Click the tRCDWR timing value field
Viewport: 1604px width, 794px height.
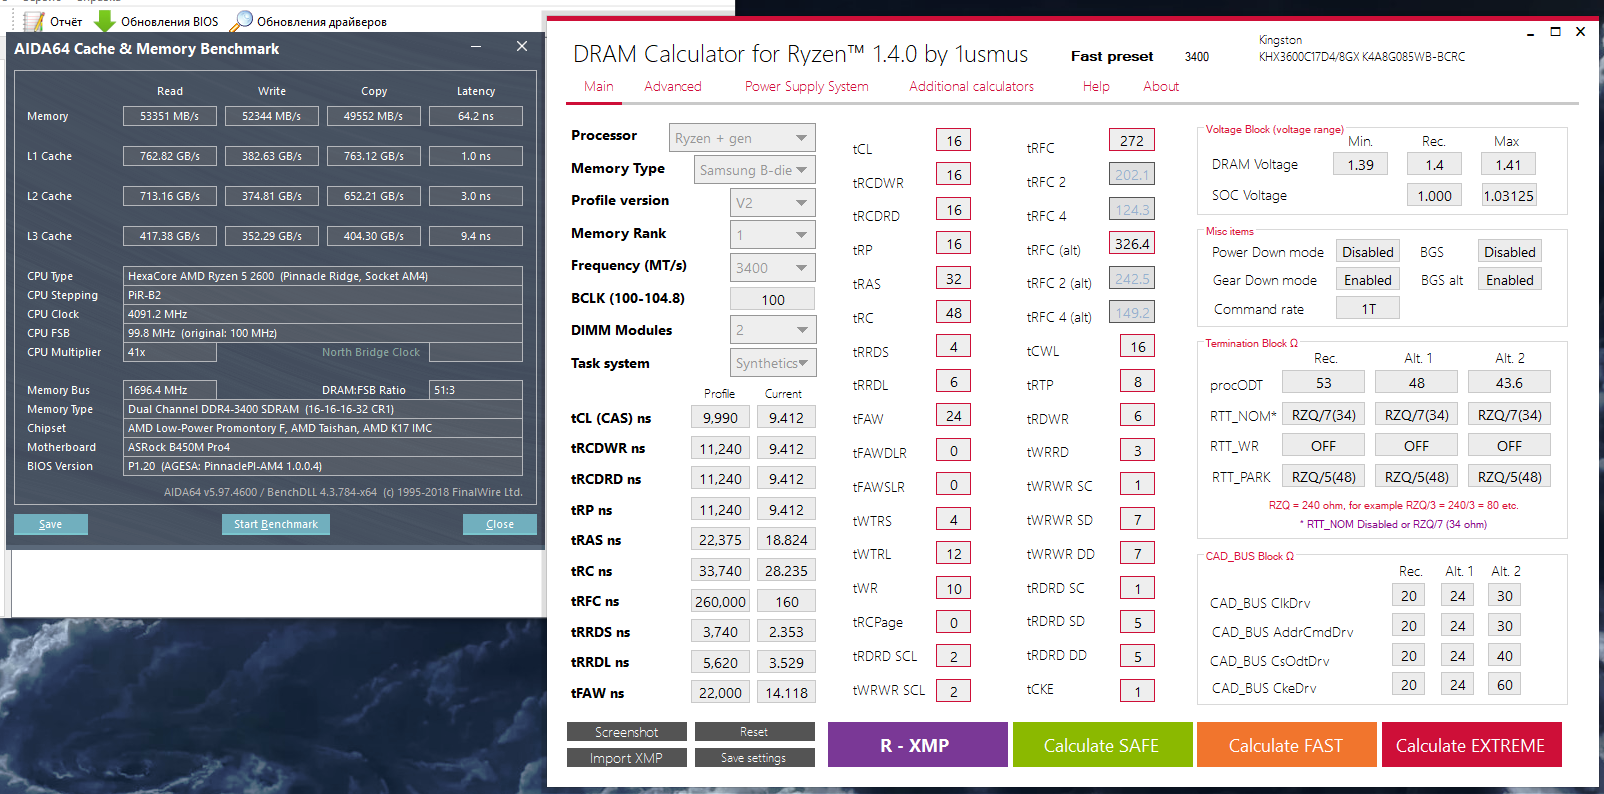click(954, 175)
